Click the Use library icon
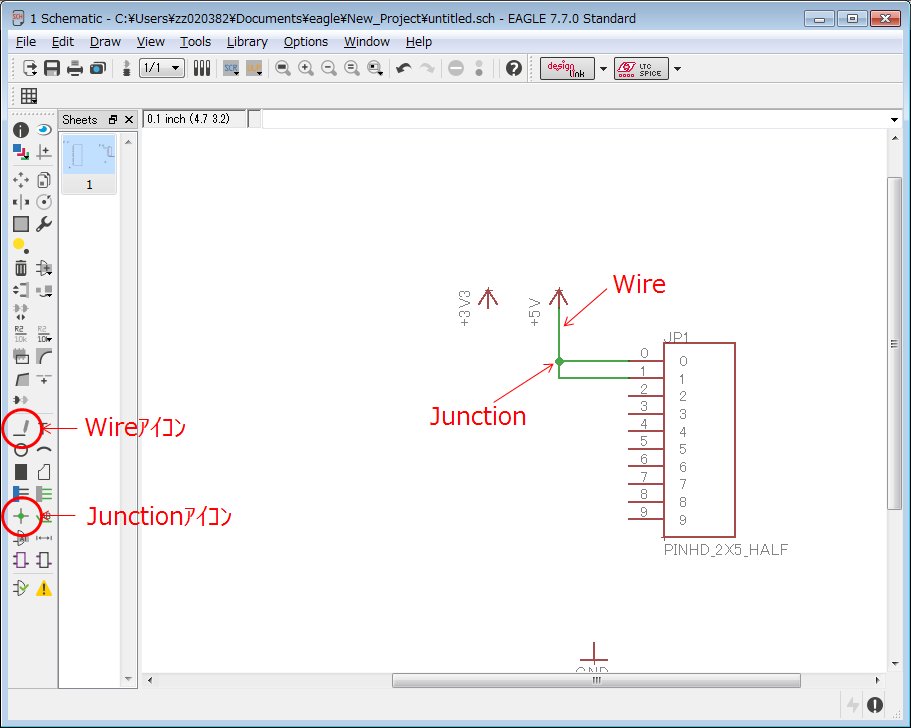 click(x=202, y=68)
